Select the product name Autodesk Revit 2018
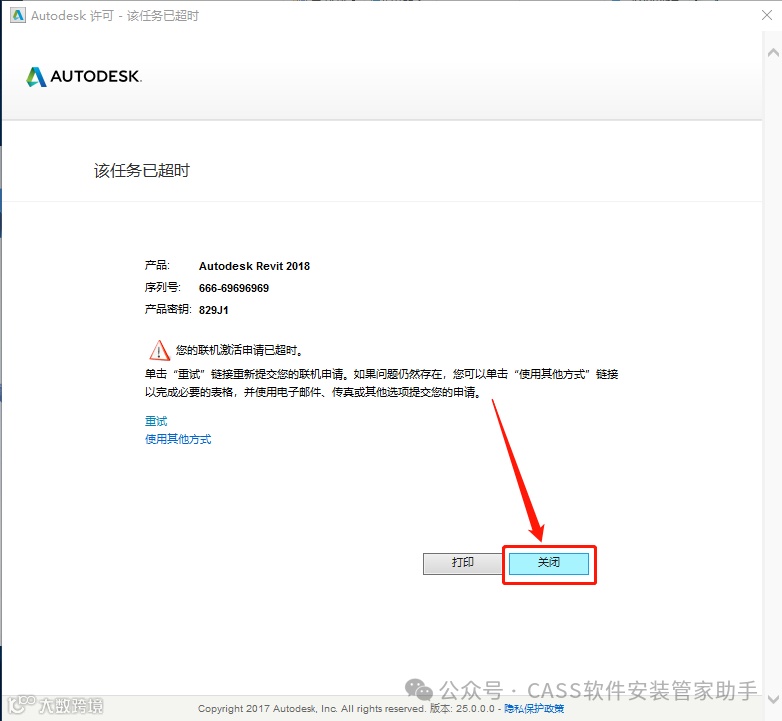 click(x=254, y=266)
